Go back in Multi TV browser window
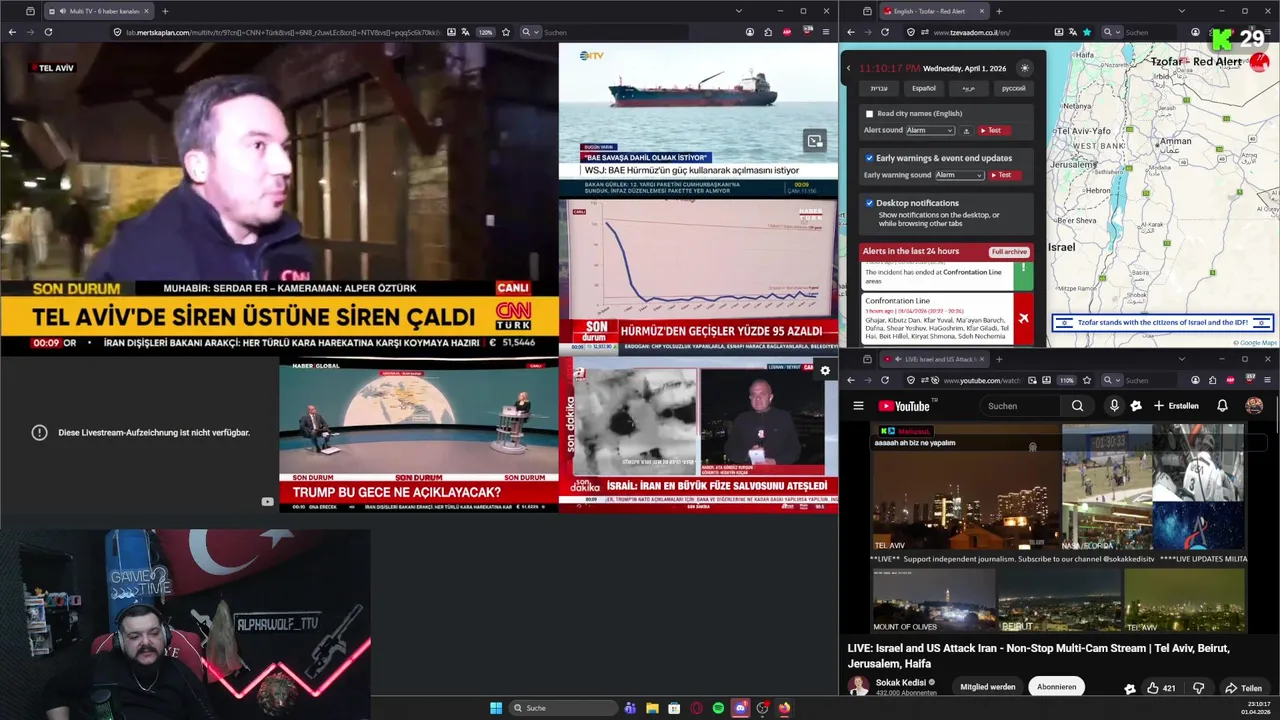Image resolution: width=1280 pixels, height=720 pixels. point(12,32)
